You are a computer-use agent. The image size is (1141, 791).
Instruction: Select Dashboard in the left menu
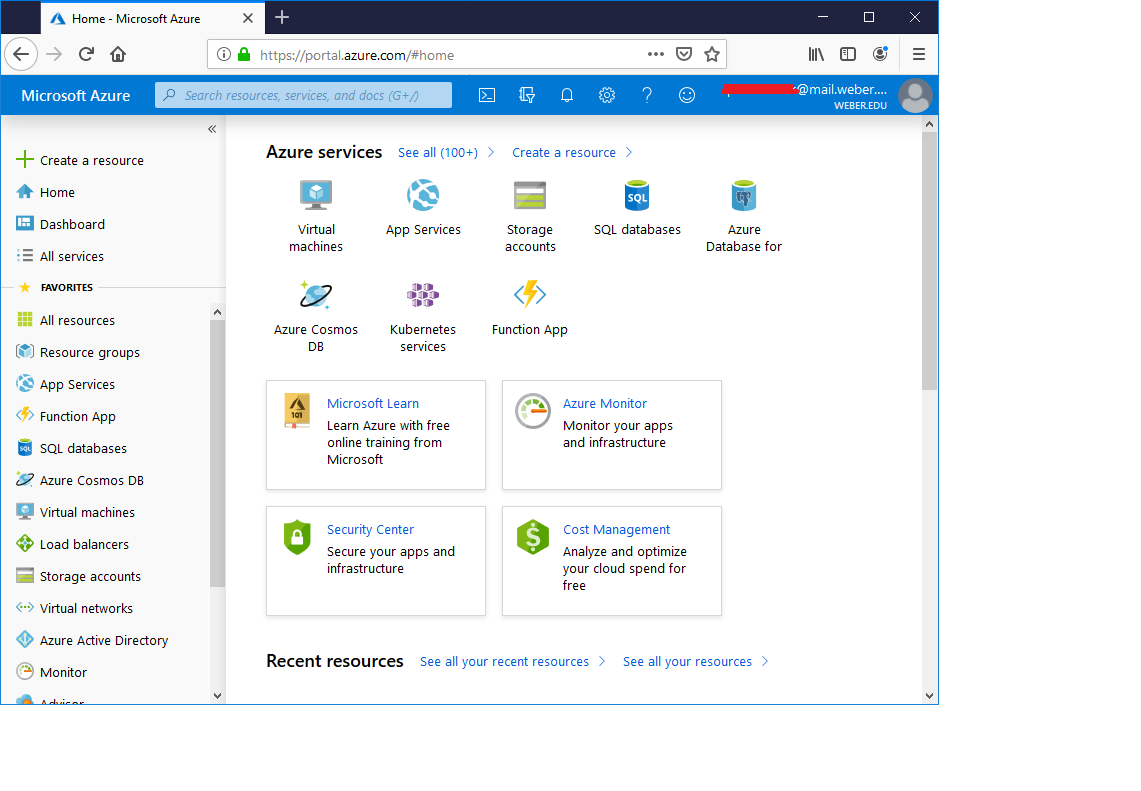(x=72, y=224)
